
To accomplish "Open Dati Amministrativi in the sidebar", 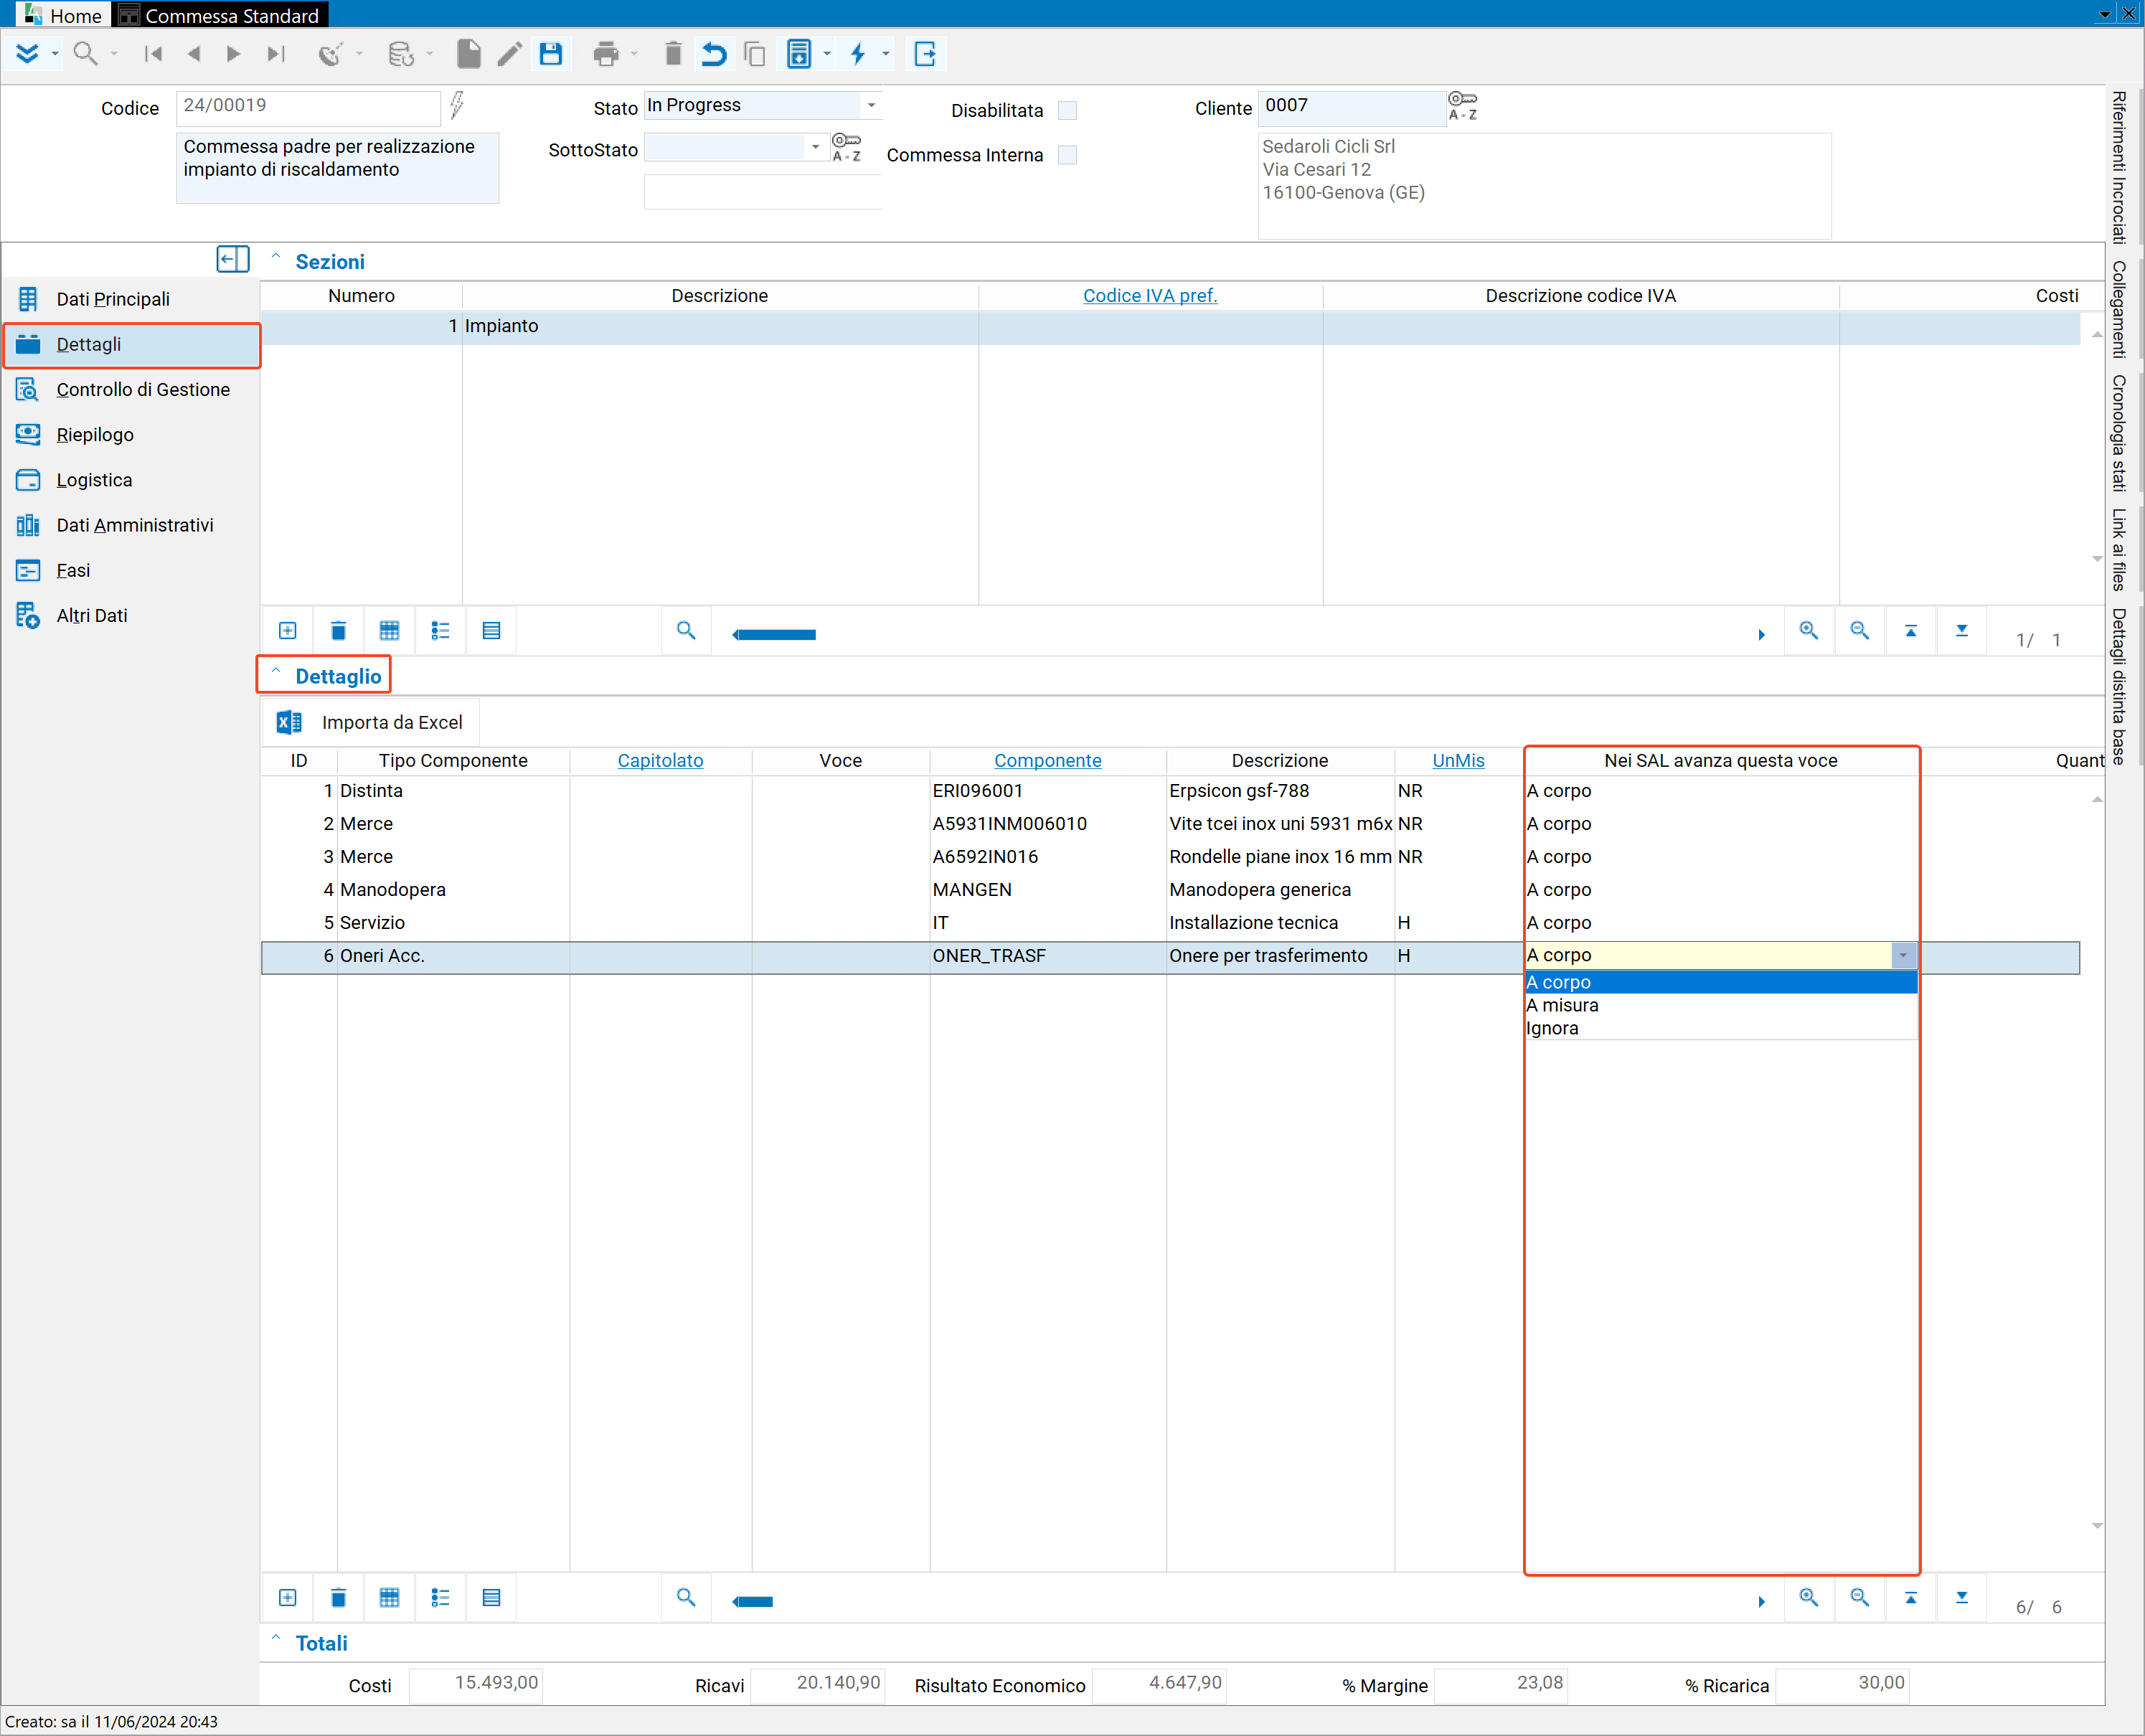I will click(x=130, y=525).
